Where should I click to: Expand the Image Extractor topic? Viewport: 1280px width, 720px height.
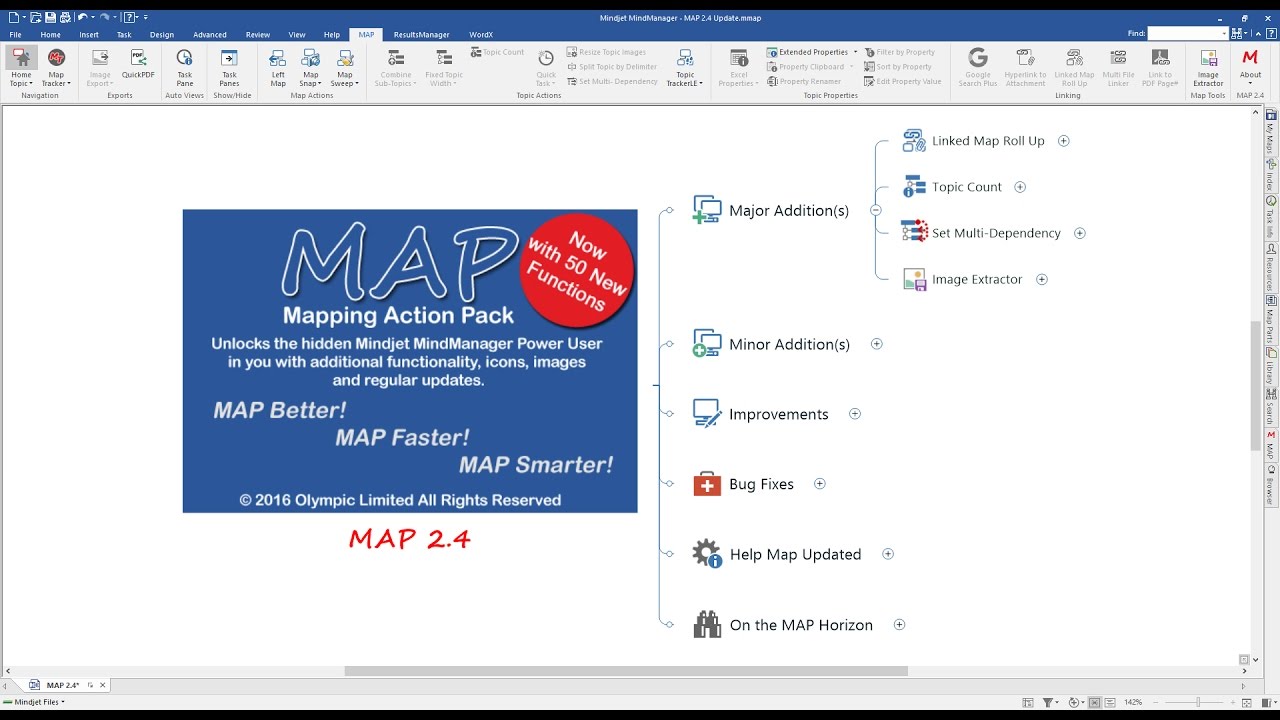coord(1042,280)
